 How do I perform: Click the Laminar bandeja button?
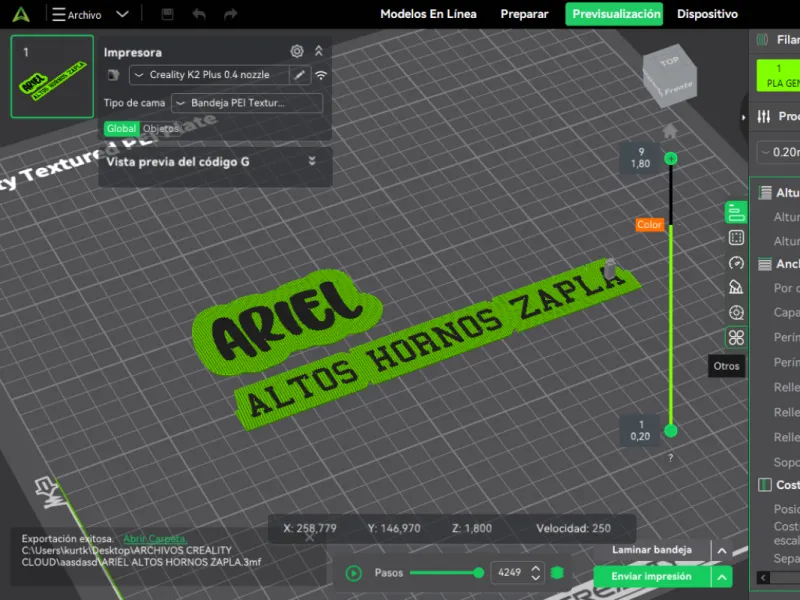click(x=652, y=550)
